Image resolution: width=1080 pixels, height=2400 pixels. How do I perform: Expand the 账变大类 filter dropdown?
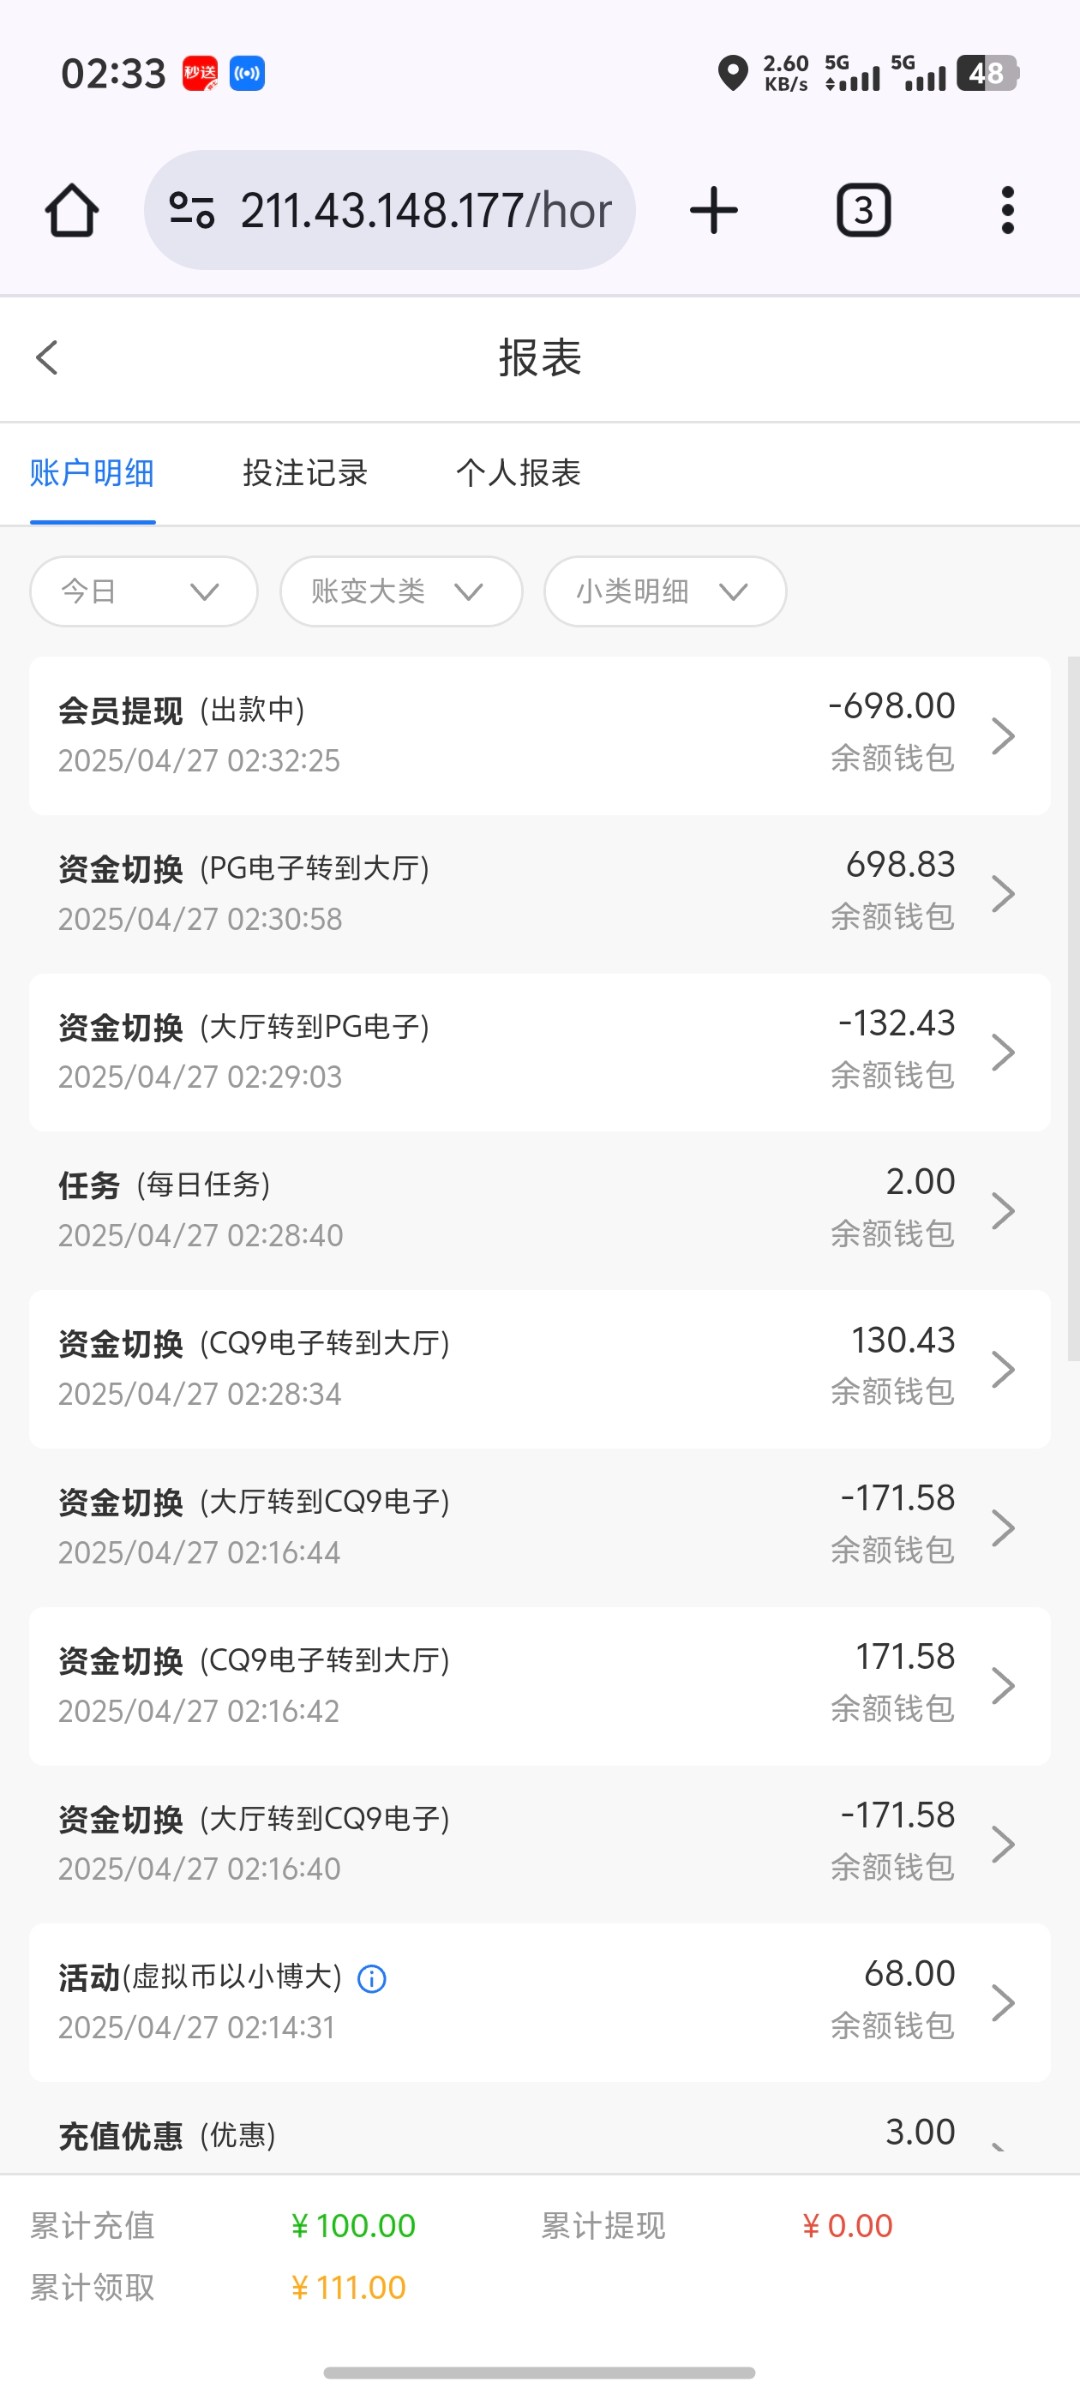pos(401,591)
